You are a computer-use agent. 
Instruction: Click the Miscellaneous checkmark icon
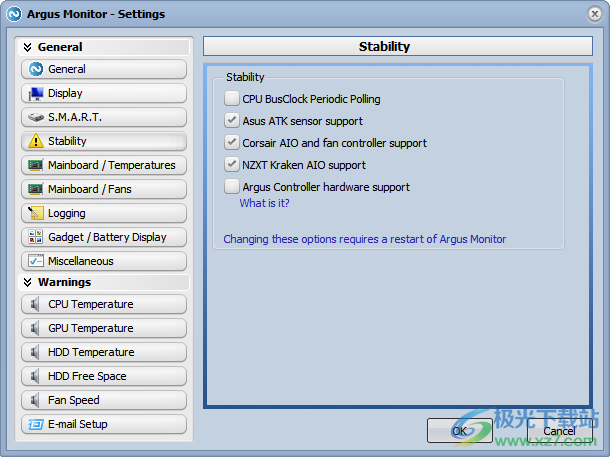click(x=36, y=261)
